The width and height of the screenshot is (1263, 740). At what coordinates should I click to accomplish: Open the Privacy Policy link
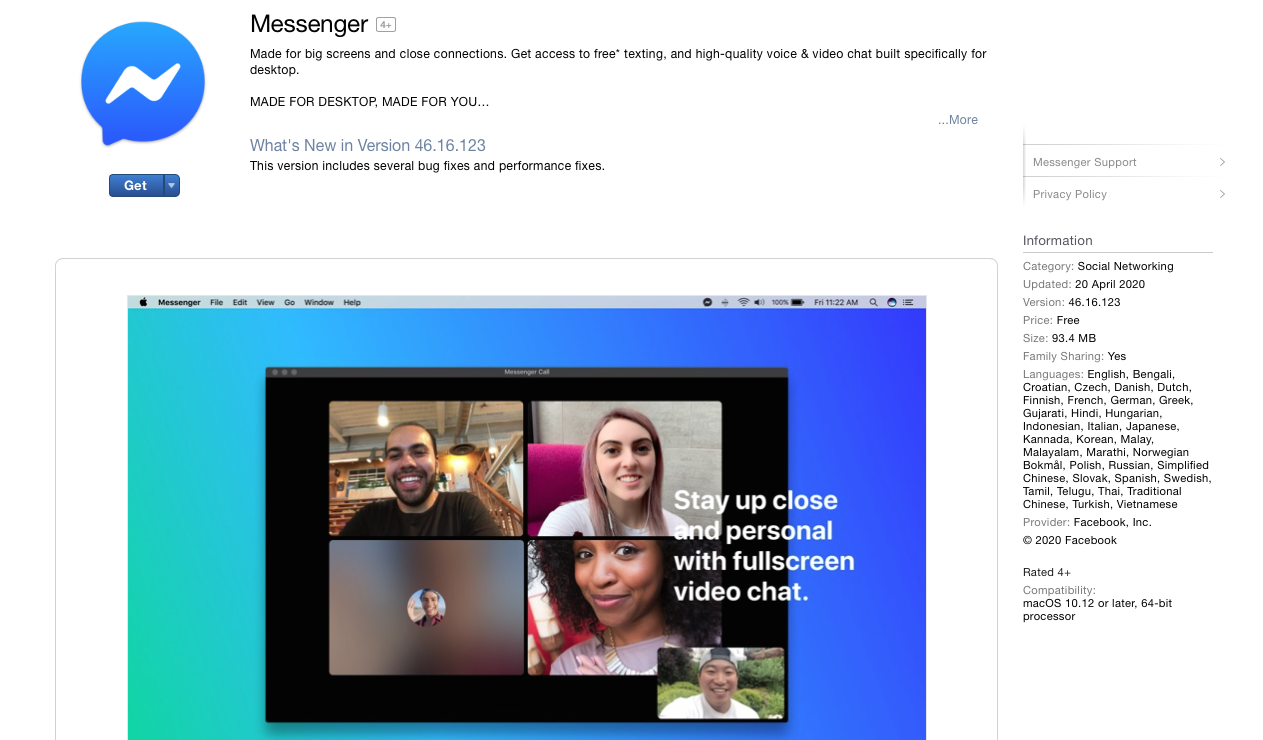click(1069, 194)
